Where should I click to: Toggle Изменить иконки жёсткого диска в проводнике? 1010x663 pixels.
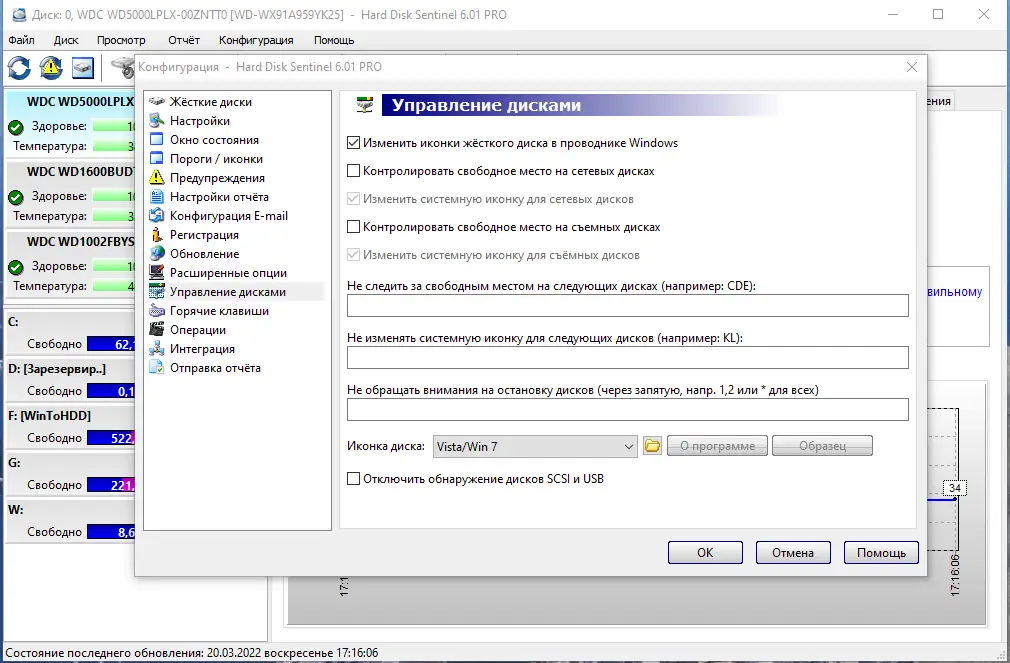pos(353,143)
